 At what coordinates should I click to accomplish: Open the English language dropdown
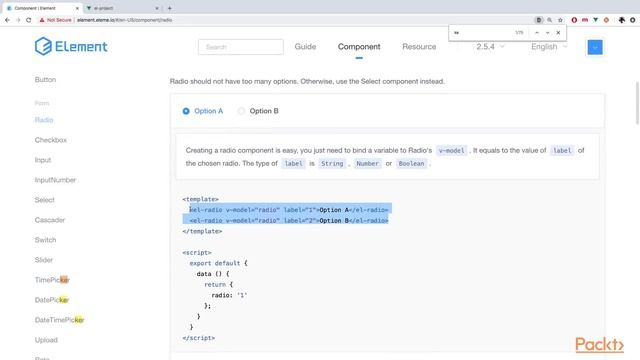[549, 47]
